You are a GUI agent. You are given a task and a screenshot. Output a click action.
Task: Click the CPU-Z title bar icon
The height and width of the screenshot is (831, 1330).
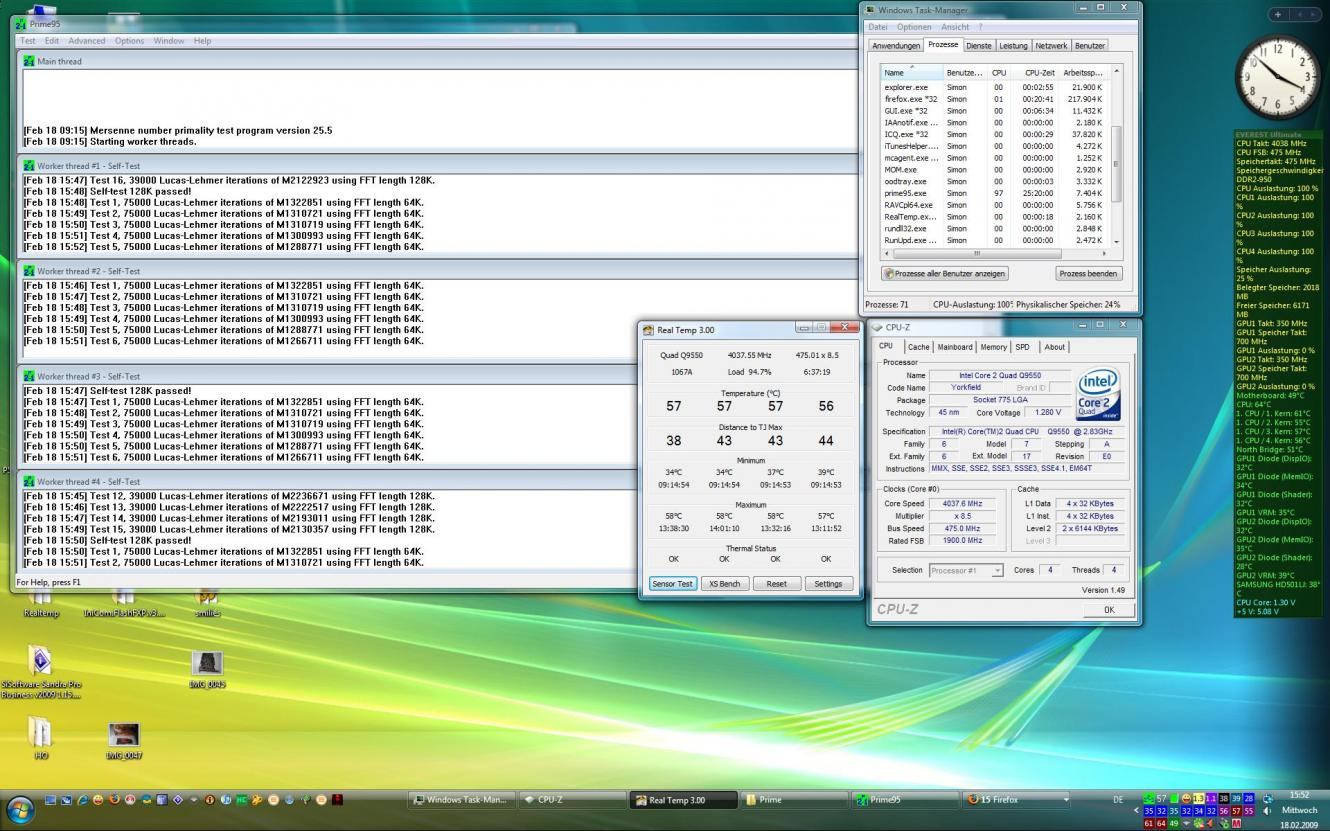pyautogui.click(x=877, y=327)
